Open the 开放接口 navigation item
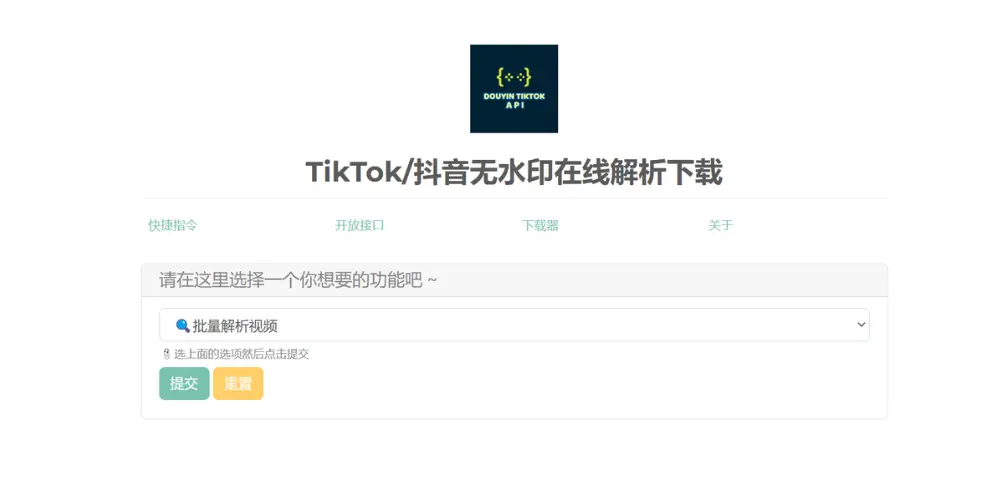This screenshot has height=500, width=1000. pos(360,225)
